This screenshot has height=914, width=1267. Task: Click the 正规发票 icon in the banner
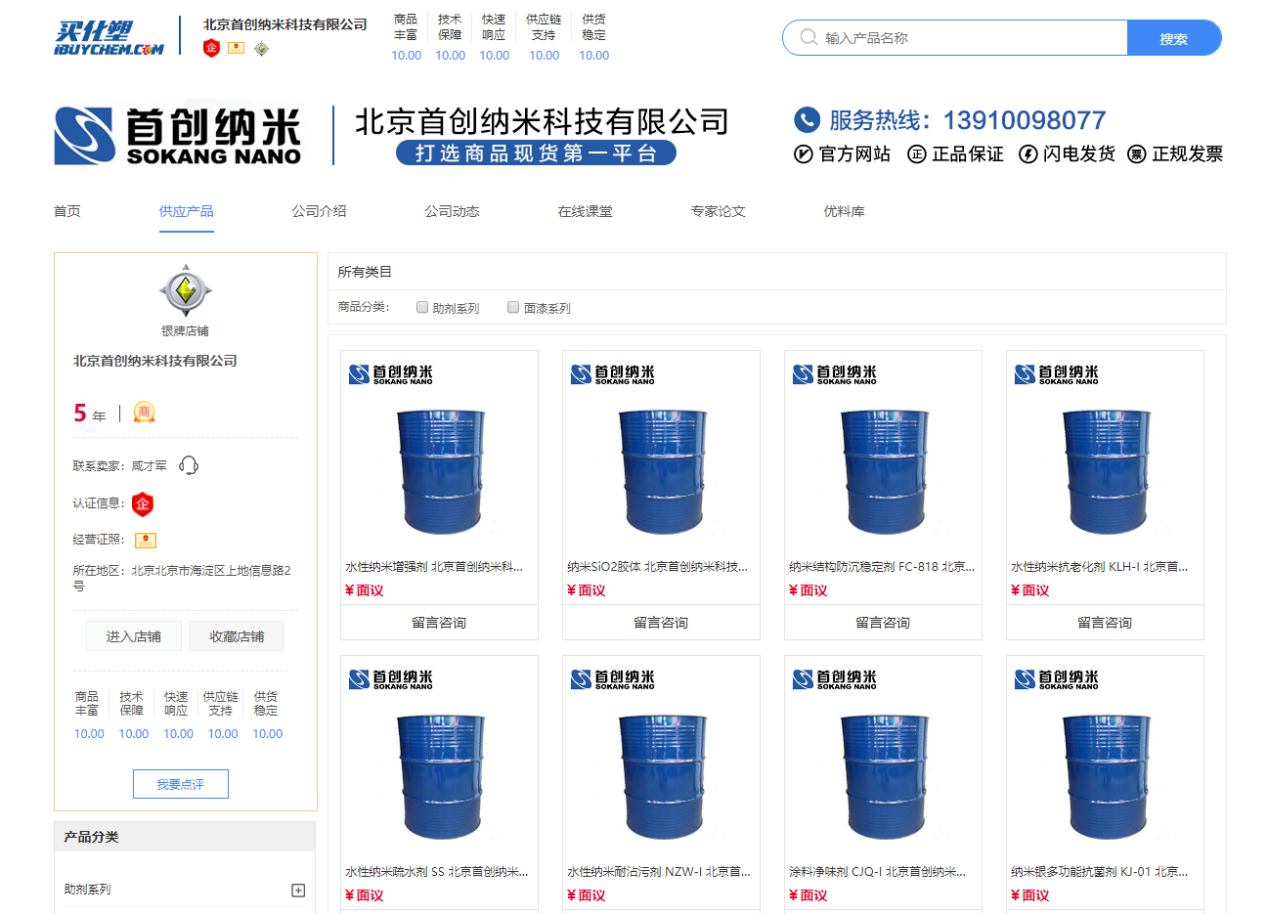[x=1136, y=154]
